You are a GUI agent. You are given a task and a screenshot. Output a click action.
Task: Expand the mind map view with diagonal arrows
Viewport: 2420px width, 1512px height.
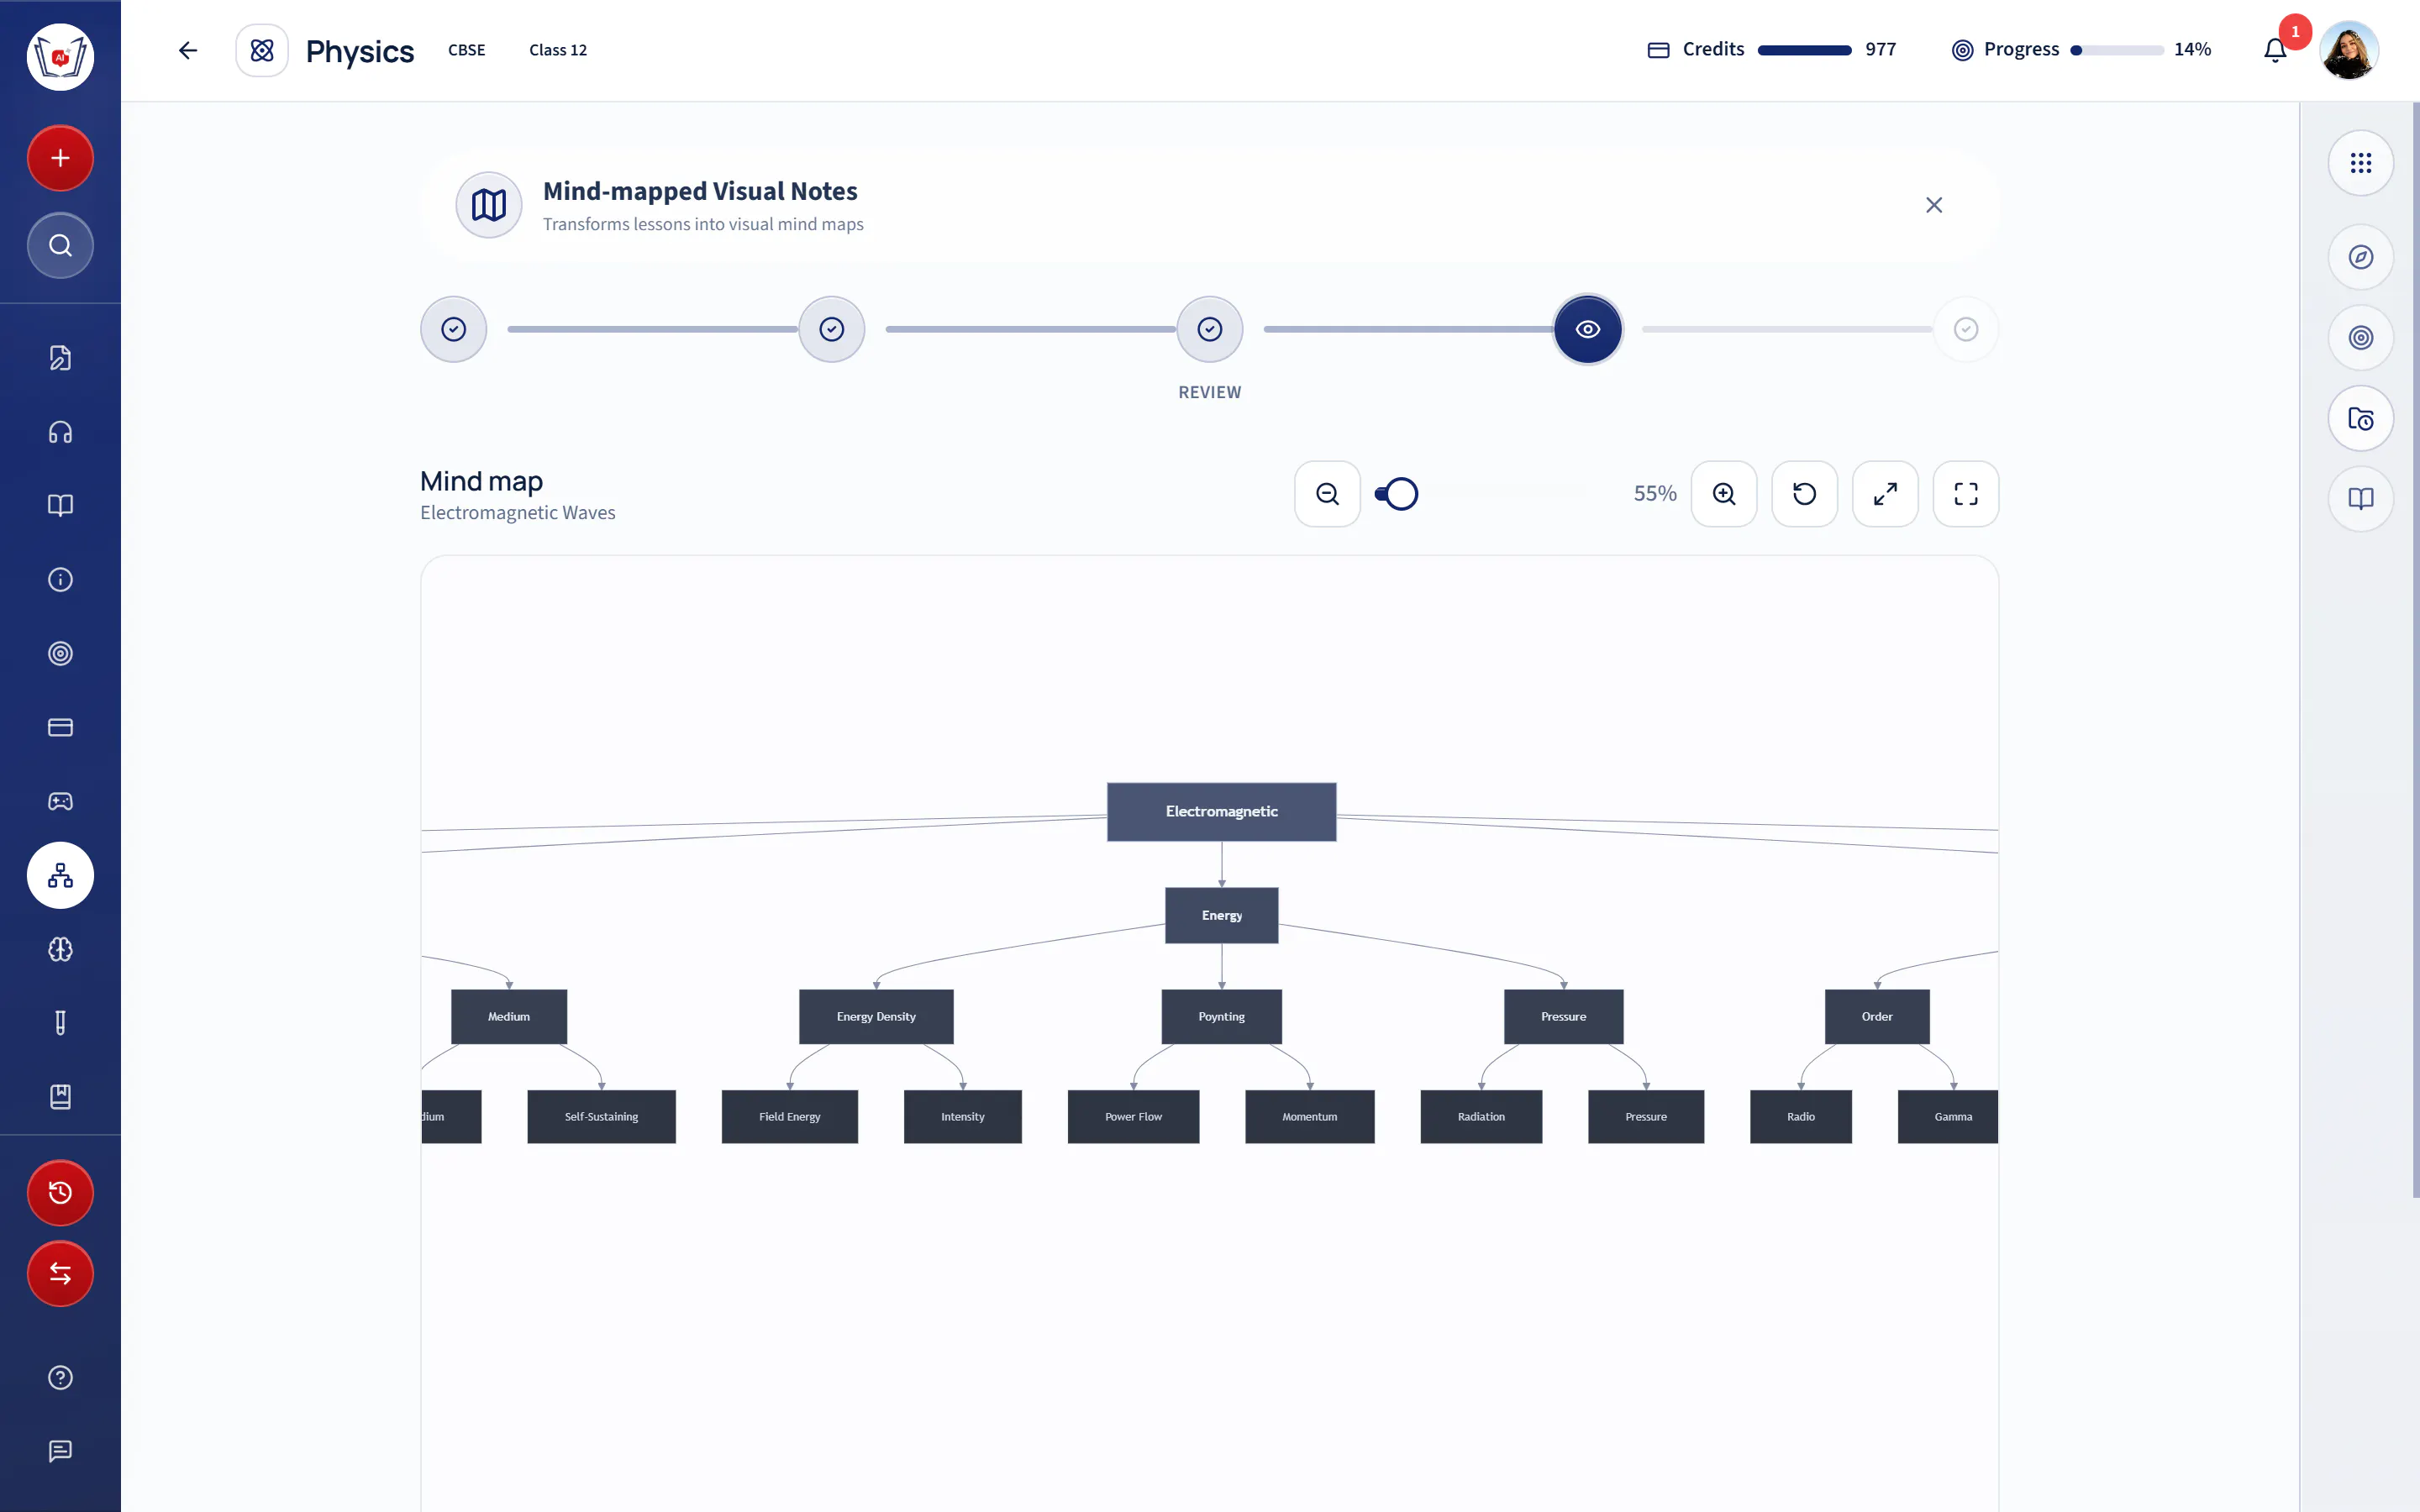pyautogui.click(x=1885, y=494)
